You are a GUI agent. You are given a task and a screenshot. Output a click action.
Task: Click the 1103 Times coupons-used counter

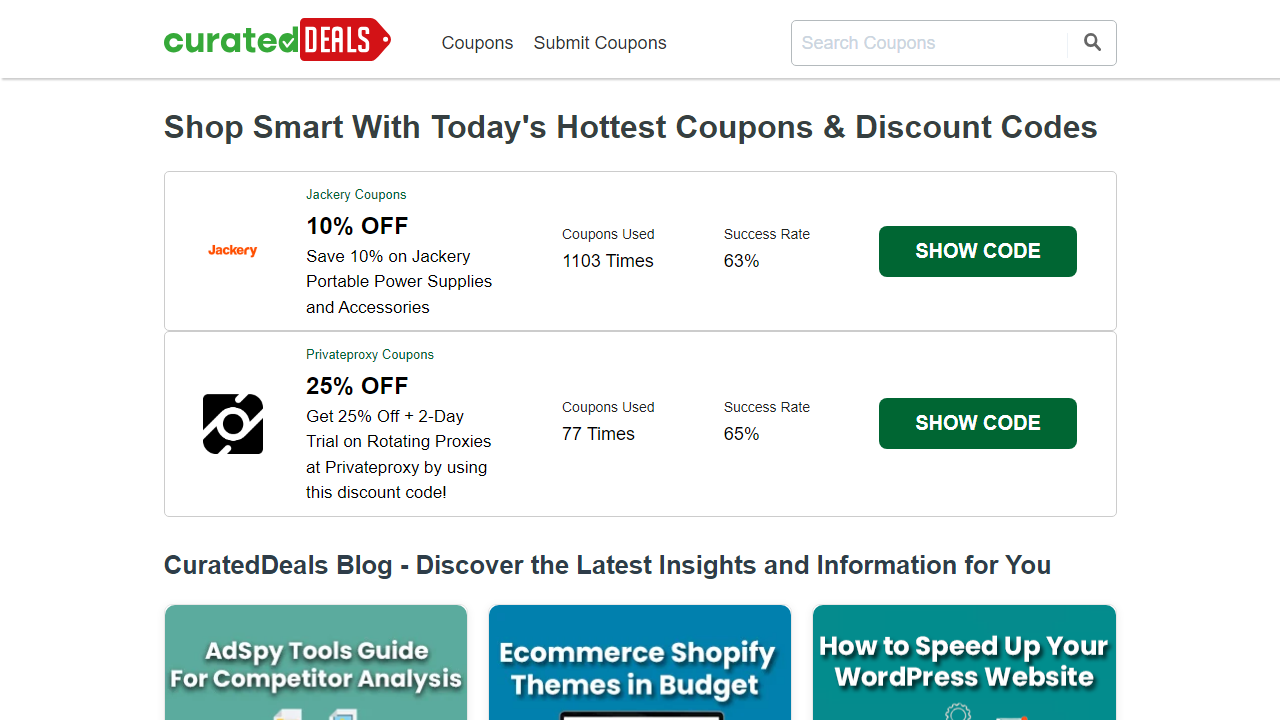pos(607,261)
